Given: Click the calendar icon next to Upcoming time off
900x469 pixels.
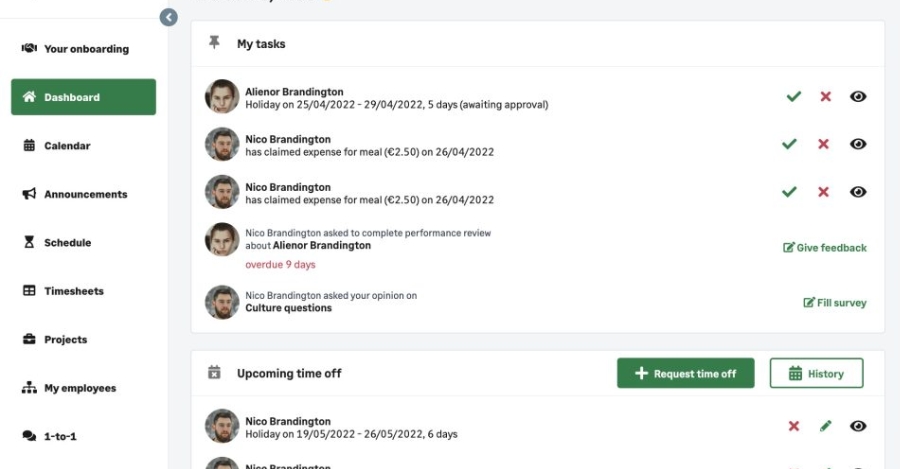Looking at the screenshot, I should coord(214,373).
